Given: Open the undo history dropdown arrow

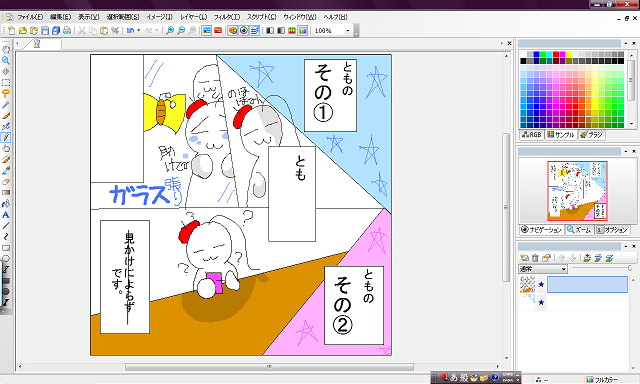Looking at the screenshot, I should 138,31.
